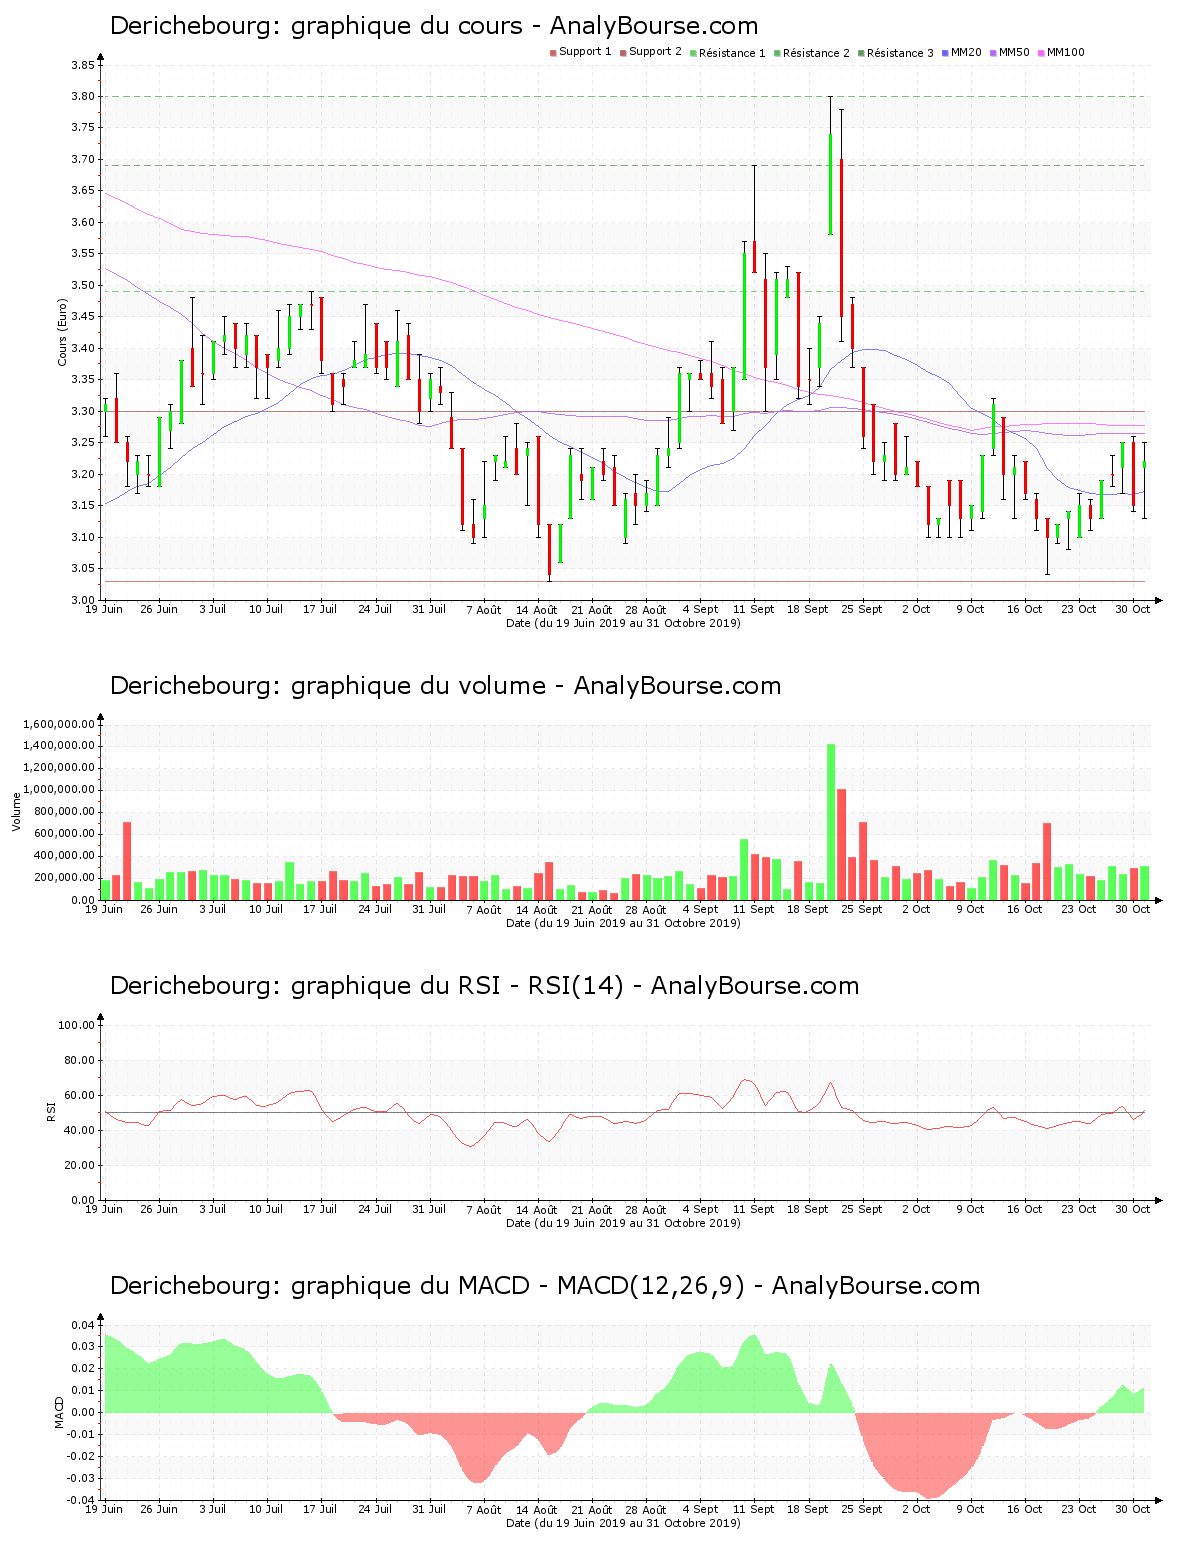The width and height of the screenshot is (1200, 1550).
Task: Click 200,000.00 on volume axis
Action: (65, 878)
